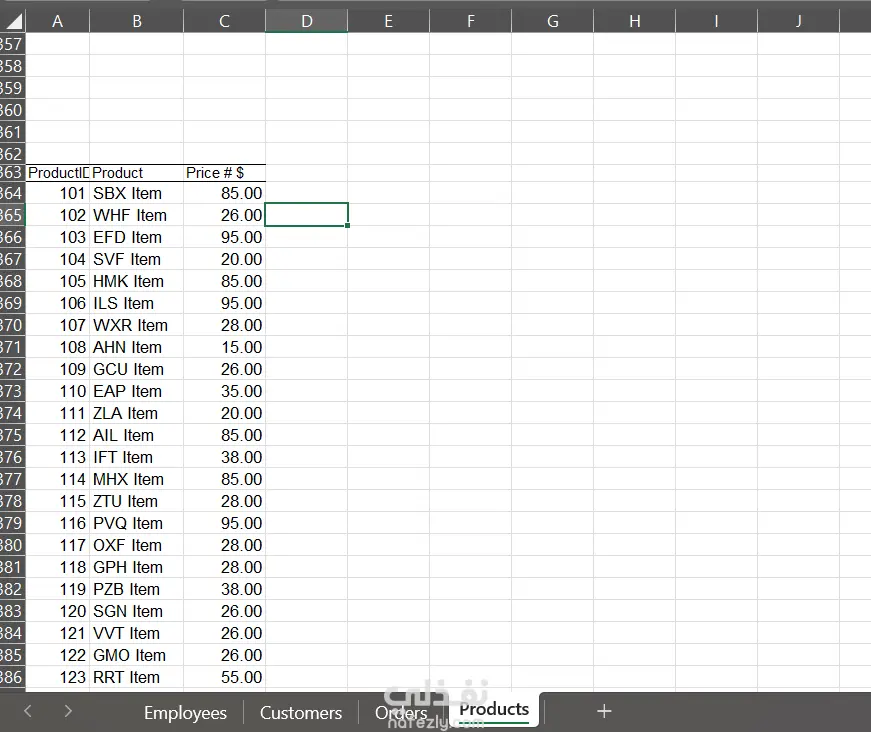Viewport: 871px width, 732px height.
Task: Select the 'SBX Item' cell
Action: click(x=137, y=193)
